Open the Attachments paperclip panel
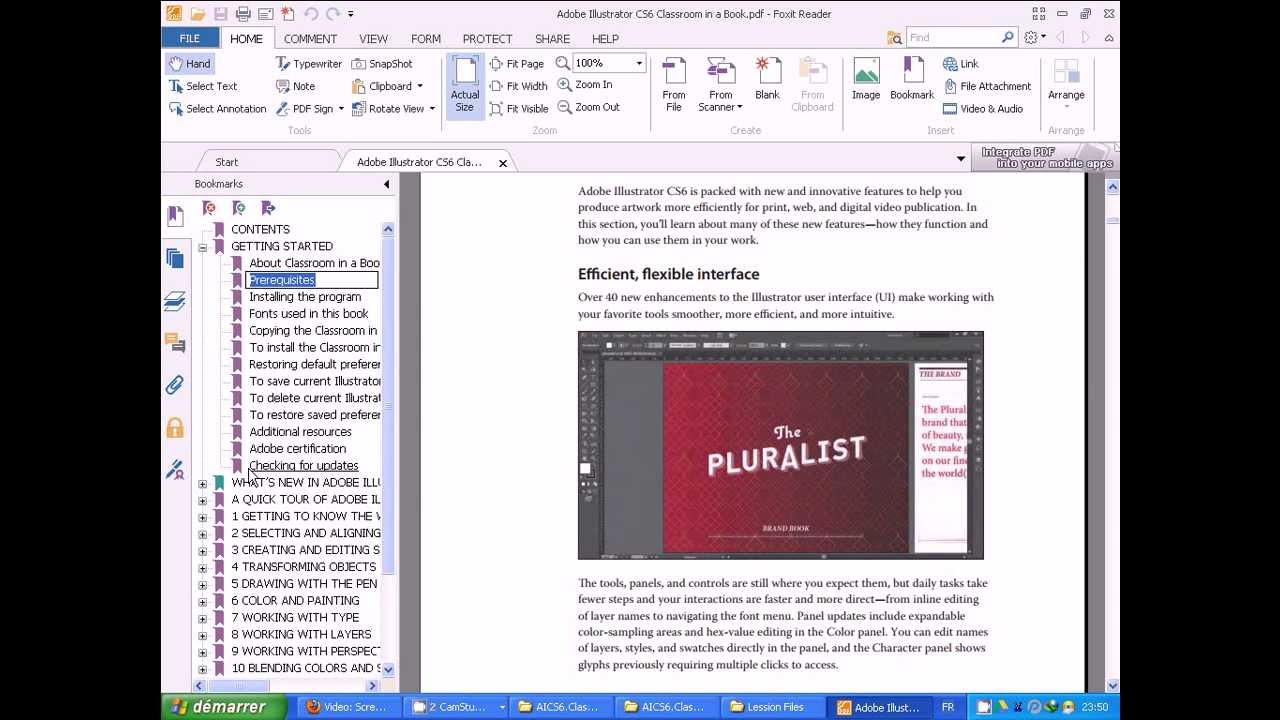 pyautogui.click(x=175, y=385)
